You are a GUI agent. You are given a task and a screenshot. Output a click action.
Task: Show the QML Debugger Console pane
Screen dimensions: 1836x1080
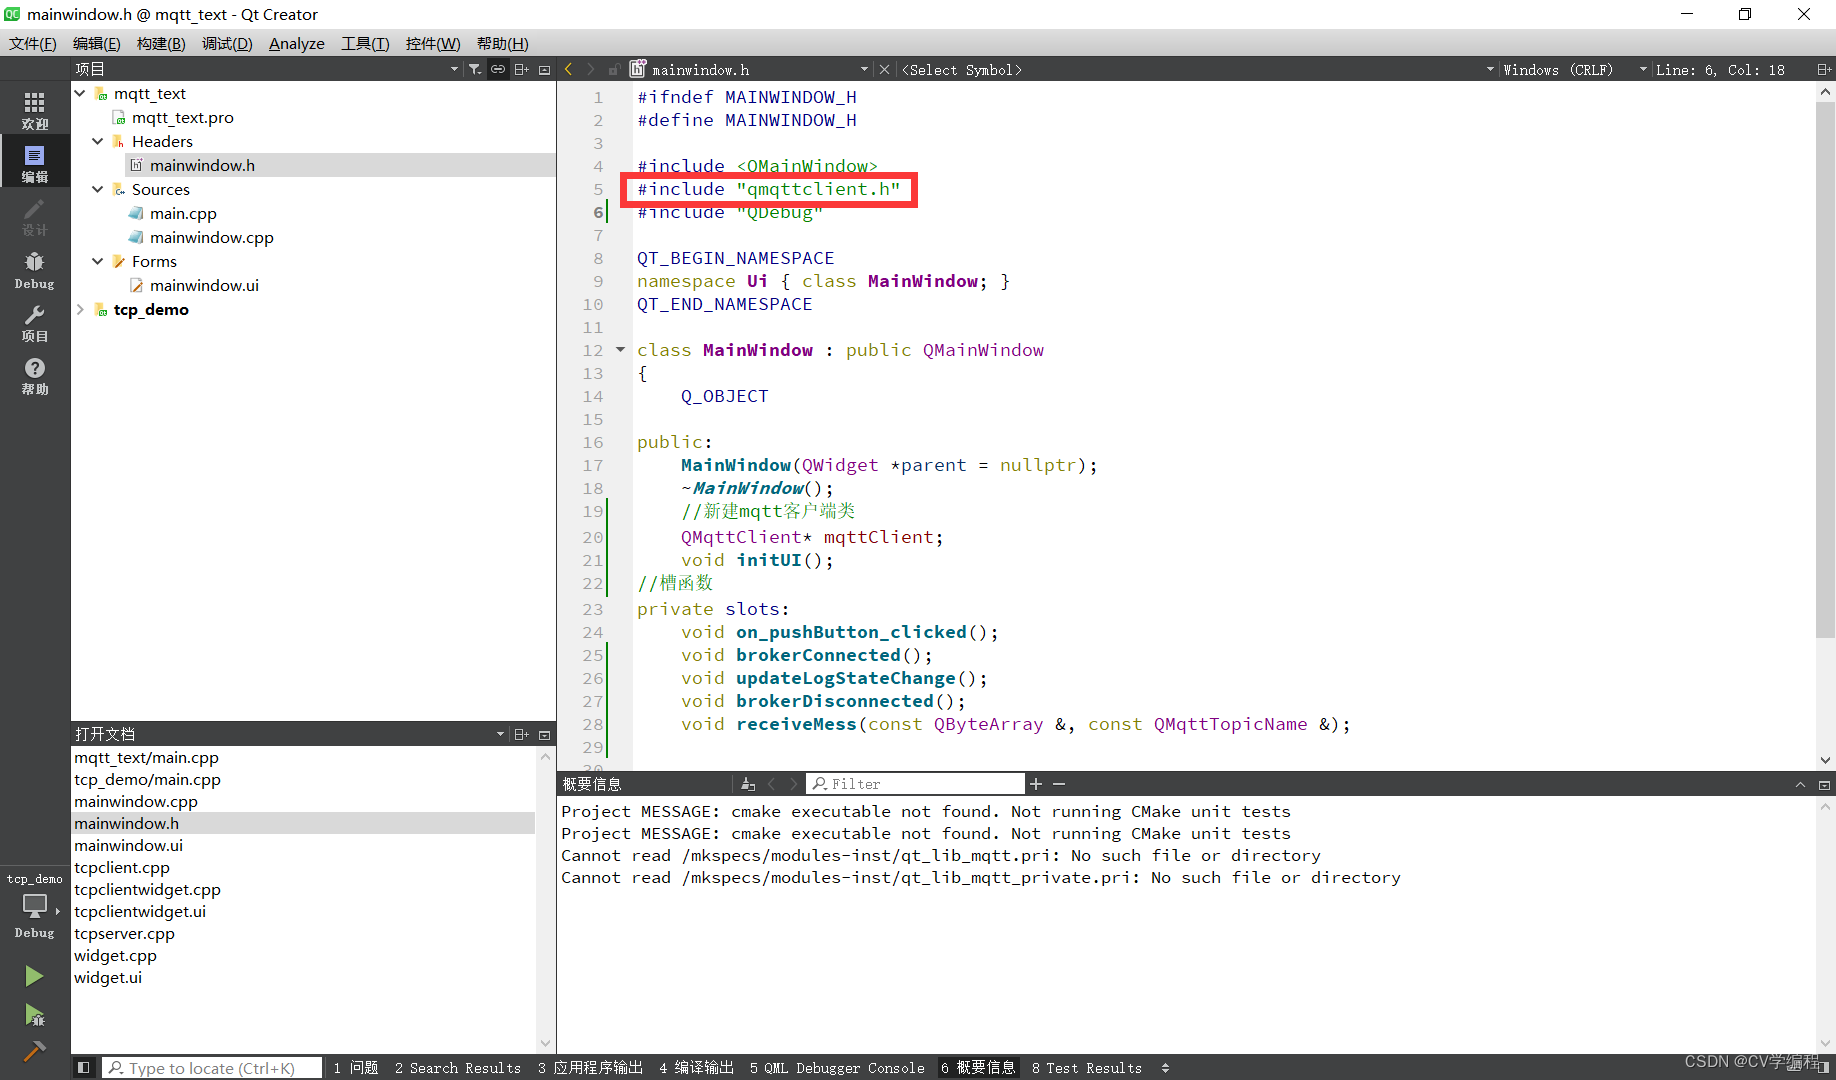coord(837,1068)
